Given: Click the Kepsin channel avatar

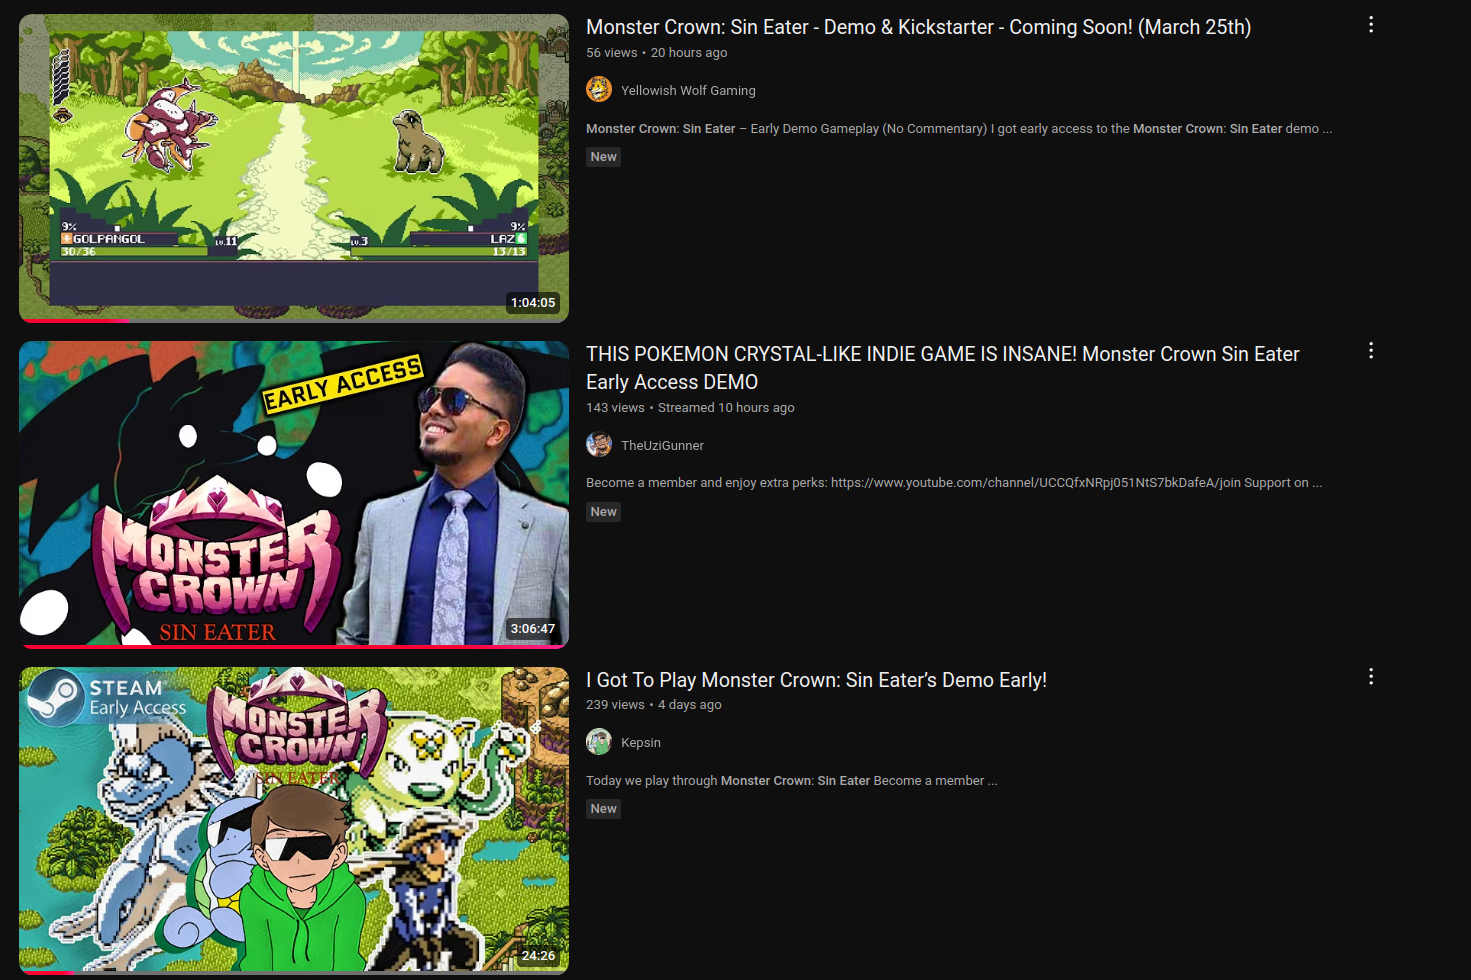Looking at the screenshot, I should [599, 742].
